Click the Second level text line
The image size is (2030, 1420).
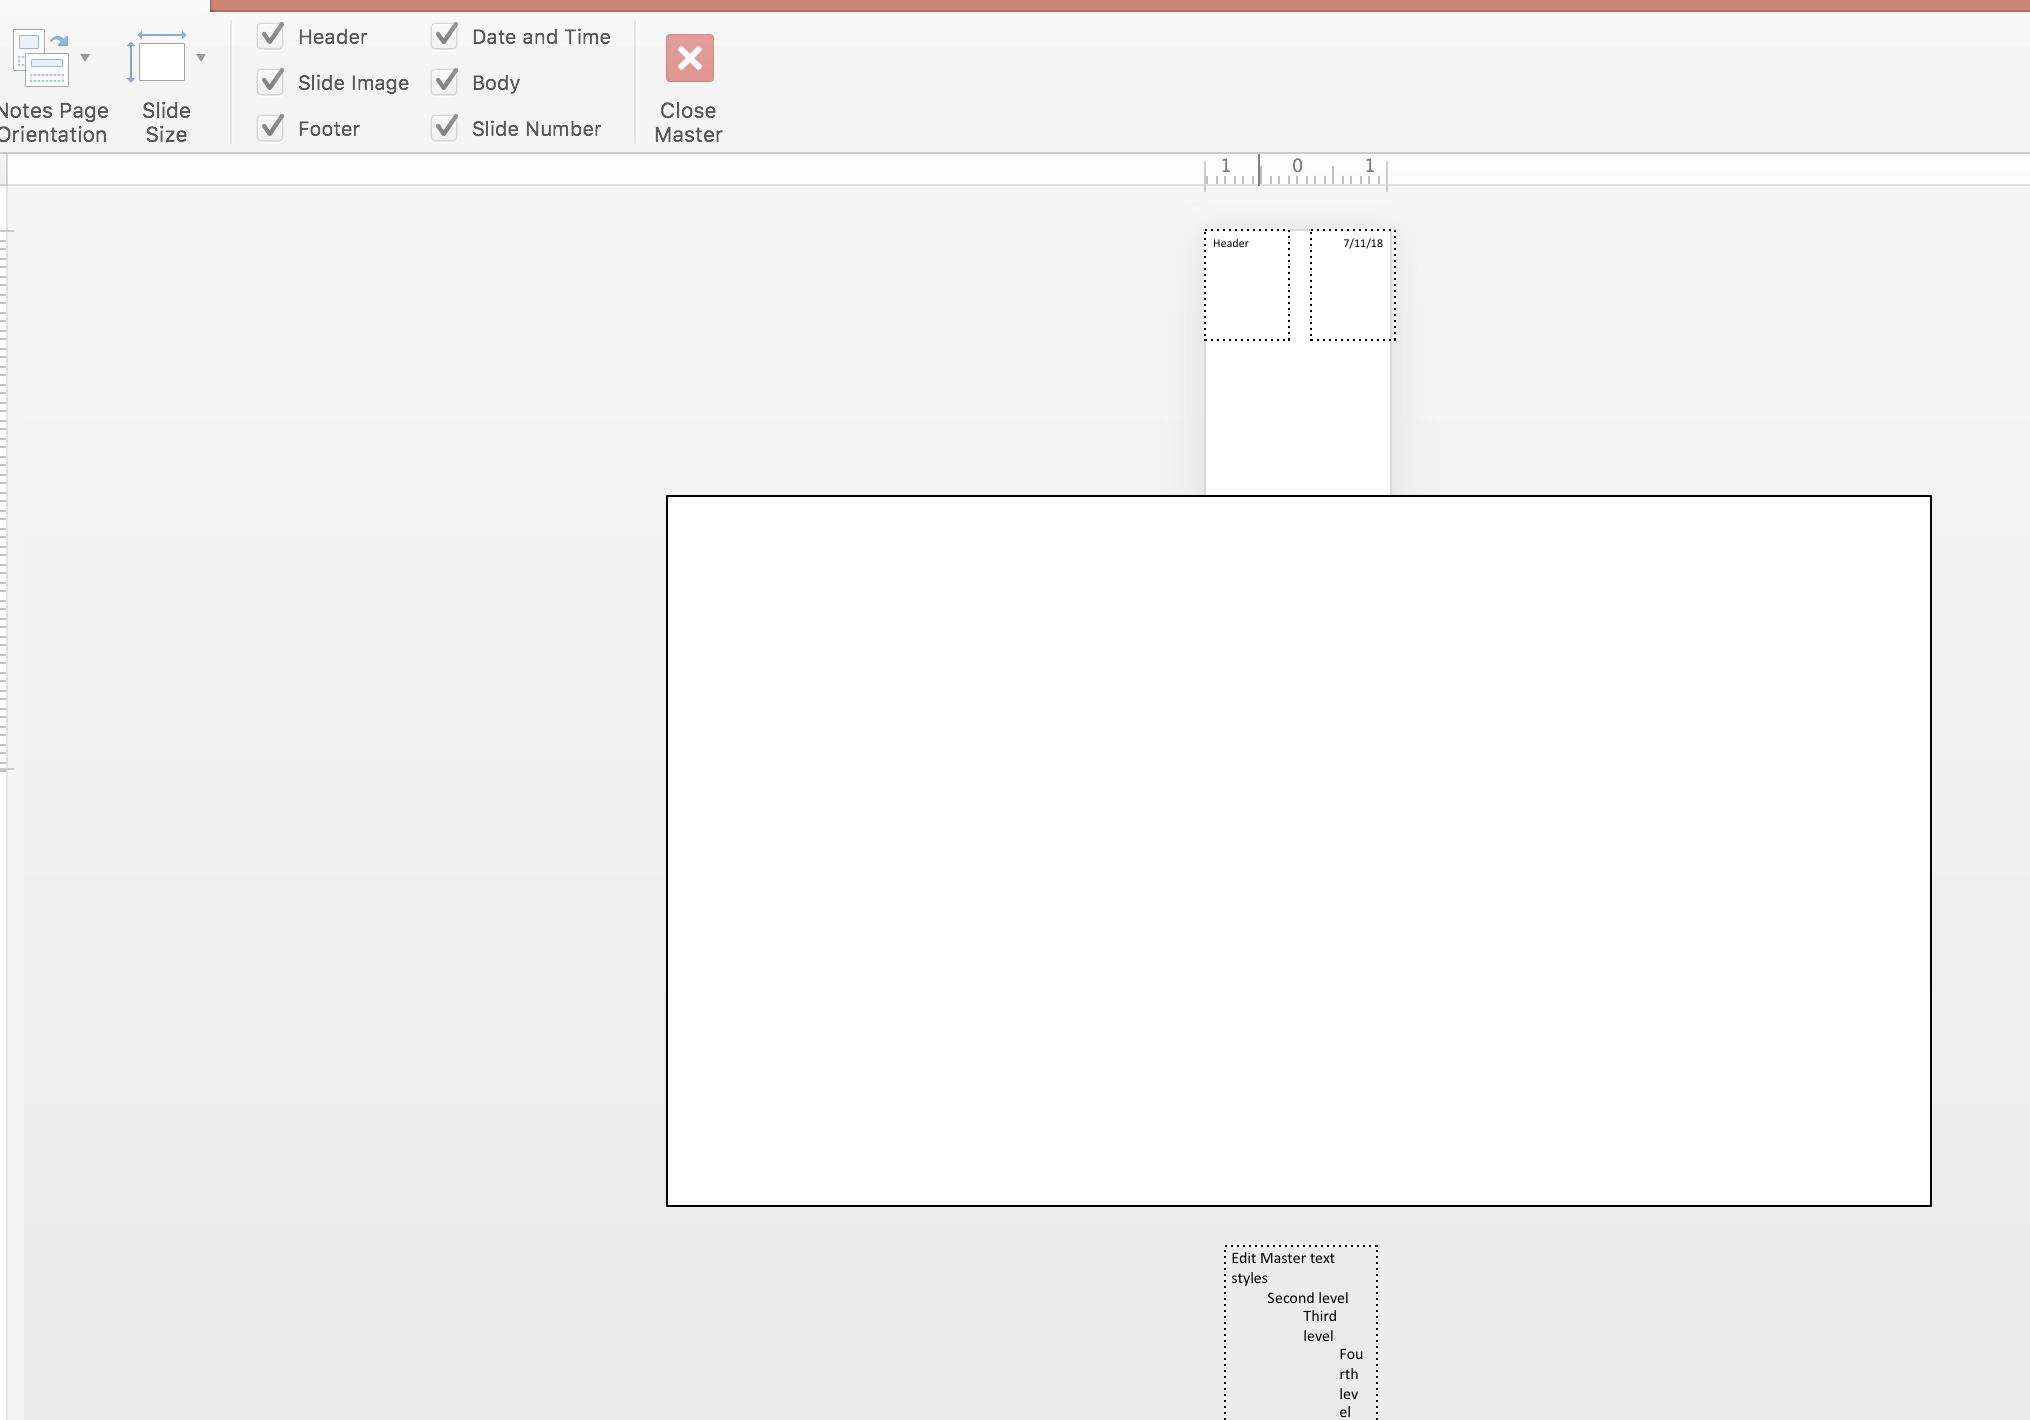click(x=1307, y=1298)
